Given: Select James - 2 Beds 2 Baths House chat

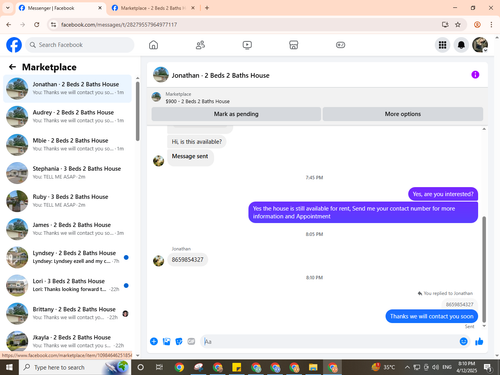Looking at the screenshot, I should pos(67,229).
